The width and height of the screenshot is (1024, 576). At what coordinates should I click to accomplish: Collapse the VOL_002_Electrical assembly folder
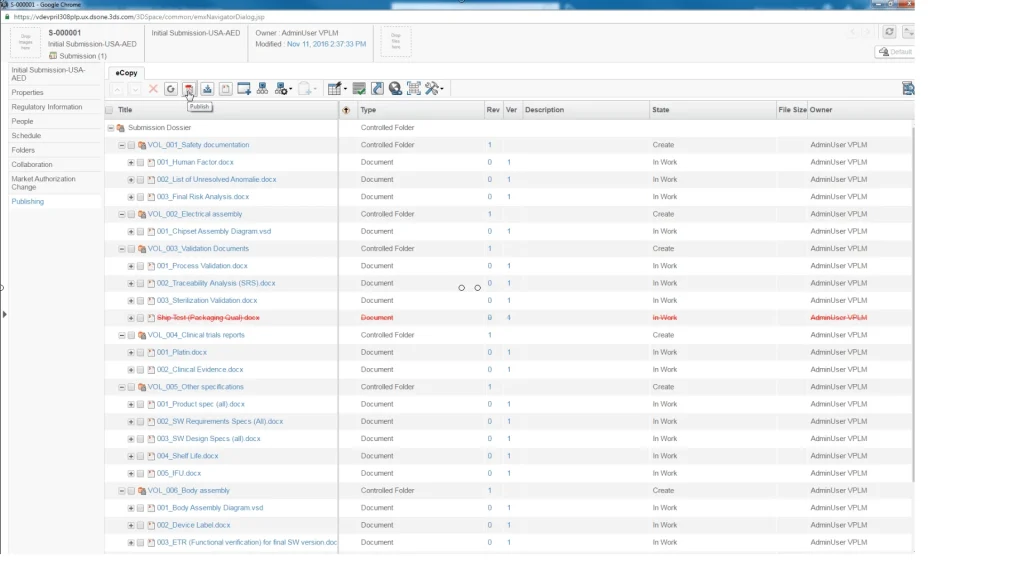pyautogui.click(x=121, y=214)
